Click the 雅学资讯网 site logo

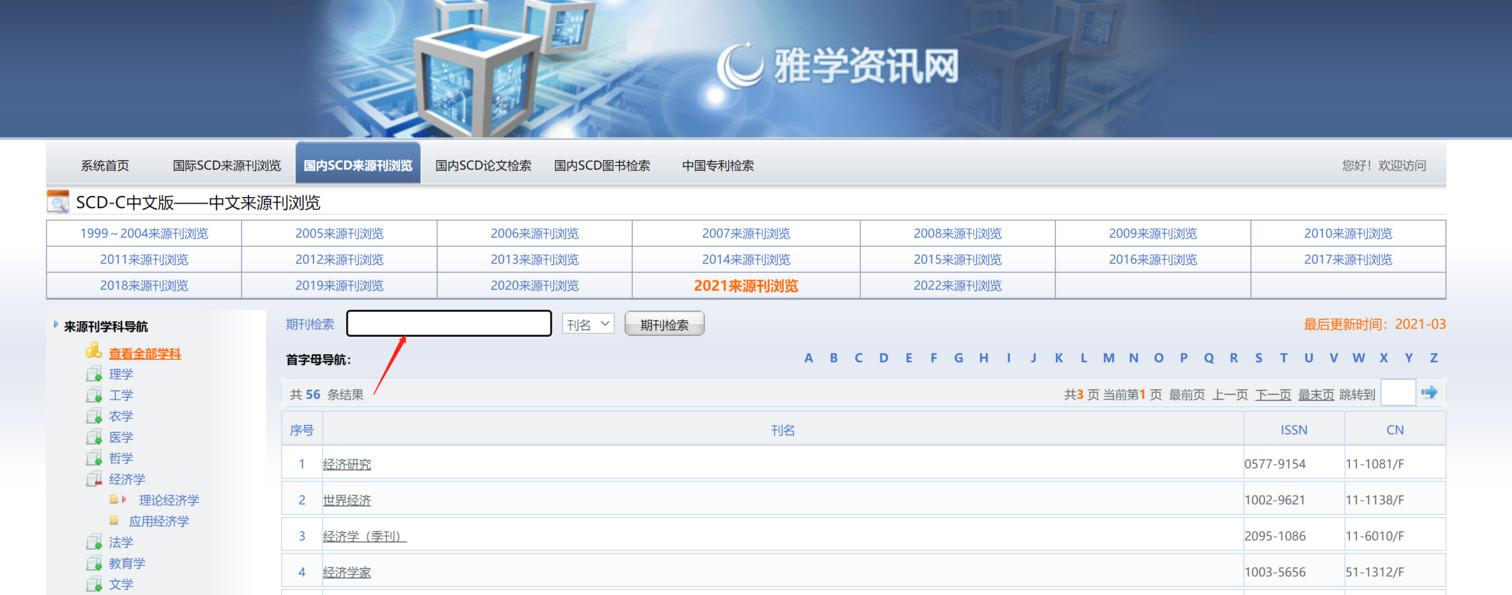[x=838, y=66]
